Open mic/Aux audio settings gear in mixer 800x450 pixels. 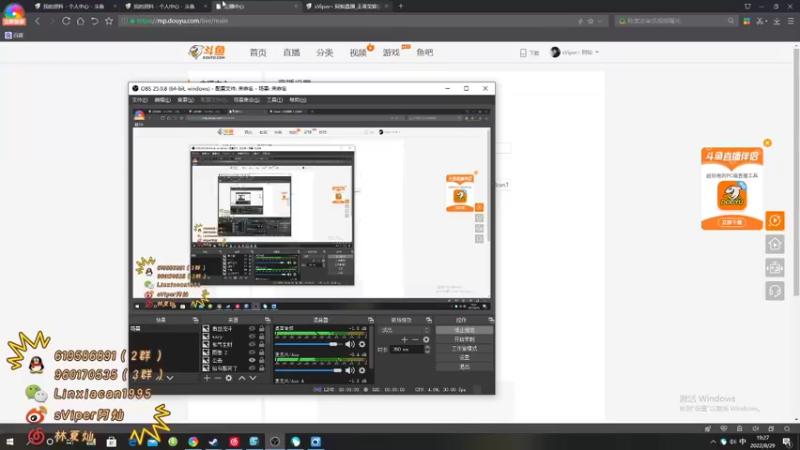362,370
